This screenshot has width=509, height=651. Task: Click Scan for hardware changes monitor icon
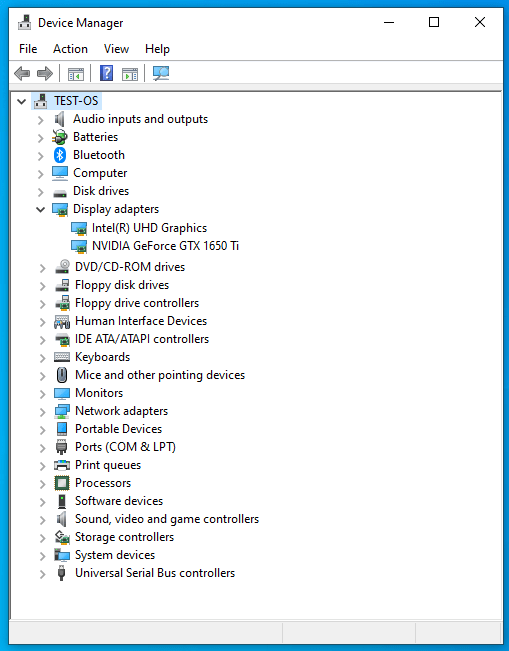(x=161, y=73)
